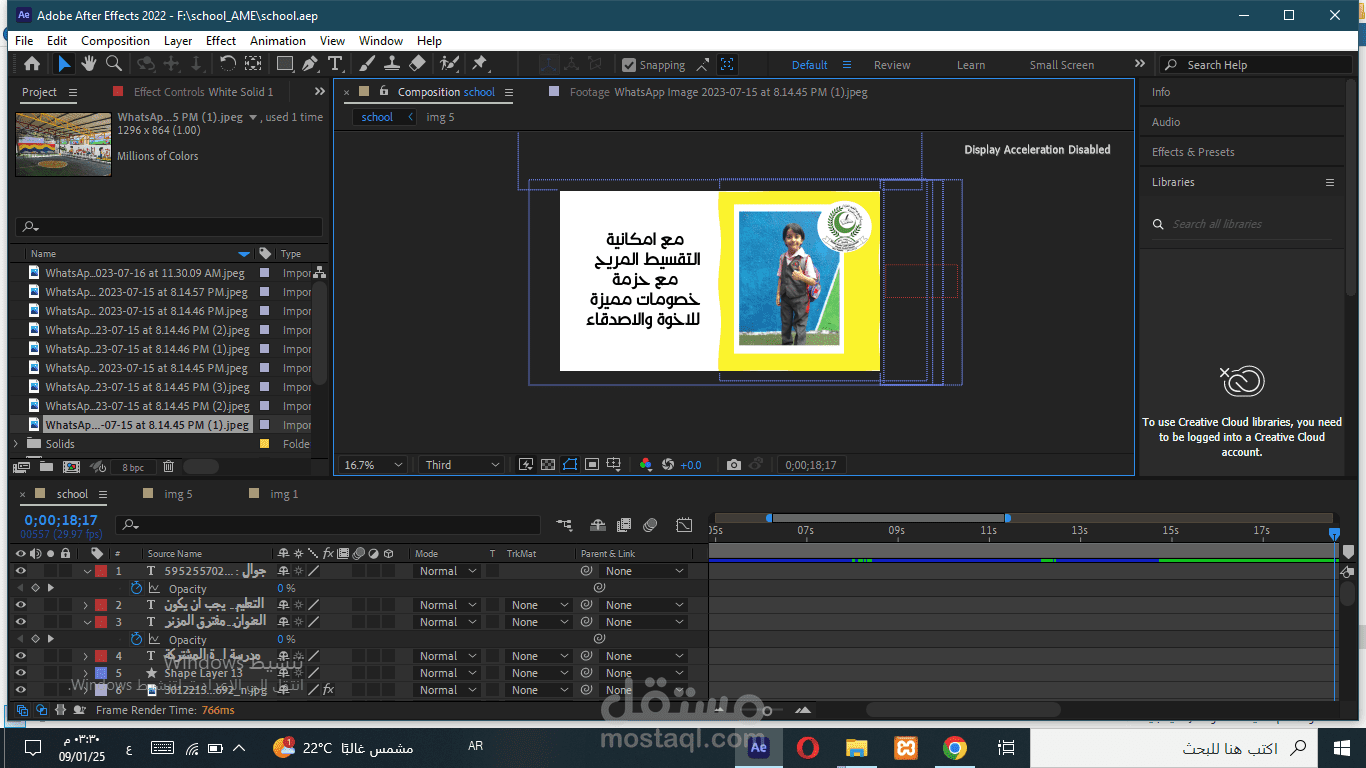Click the red label swatch of layer 1
The width and height of the screenshot is (1366, 768).
click(101, 571)
